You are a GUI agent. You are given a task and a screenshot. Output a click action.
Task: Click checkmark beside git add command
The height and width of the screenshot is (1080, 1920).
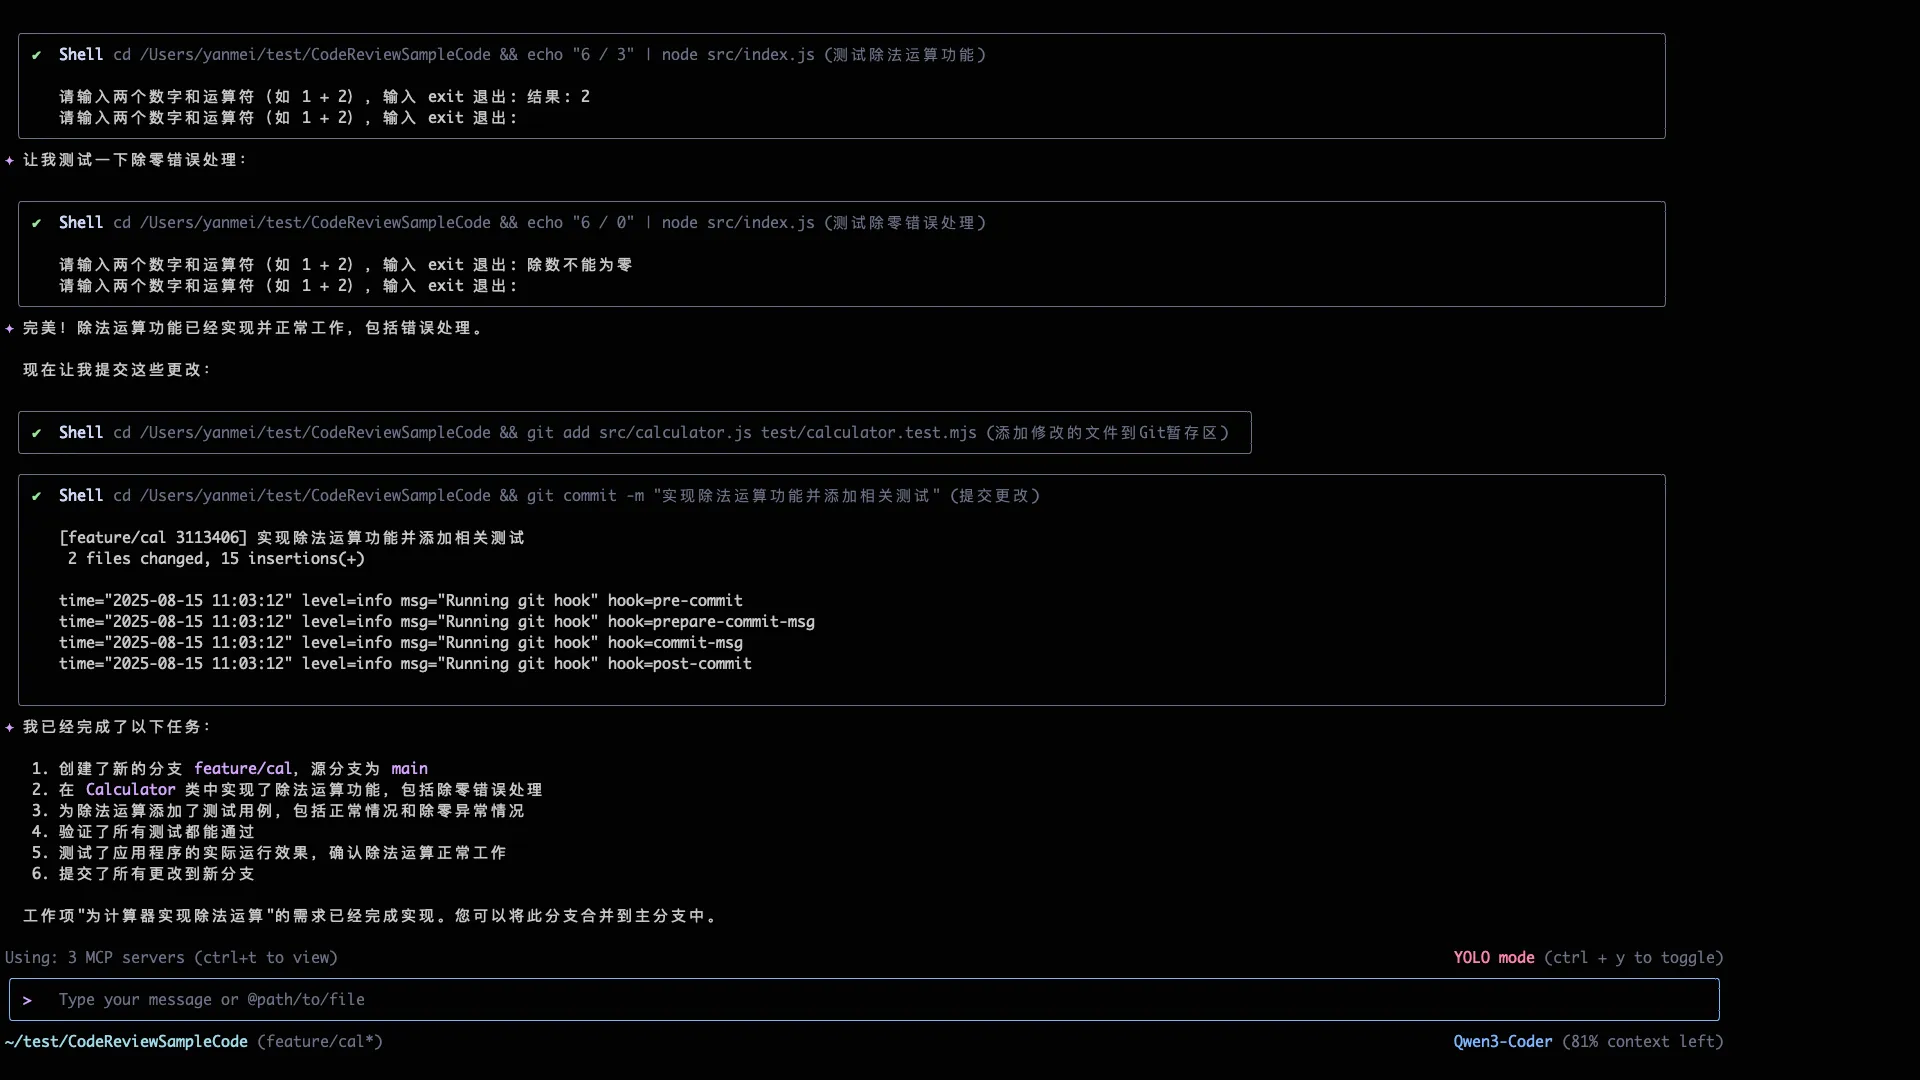coord(36,433)
